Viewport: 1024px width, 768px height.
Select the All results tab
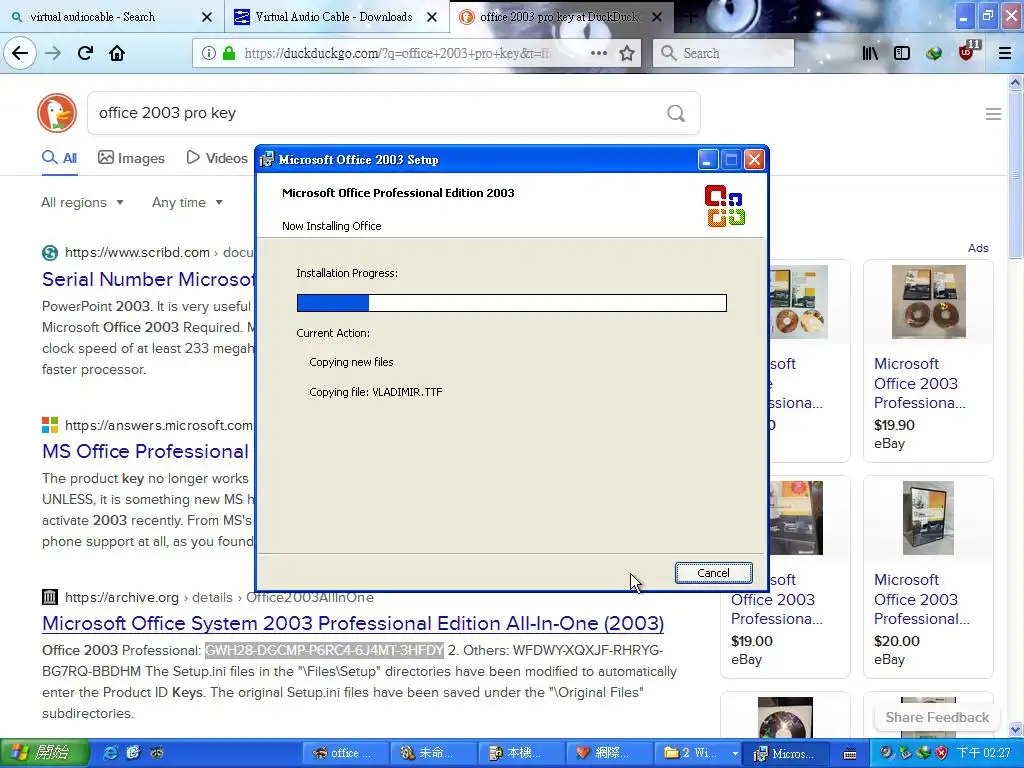pyautogui.click(x=59, y=158)
